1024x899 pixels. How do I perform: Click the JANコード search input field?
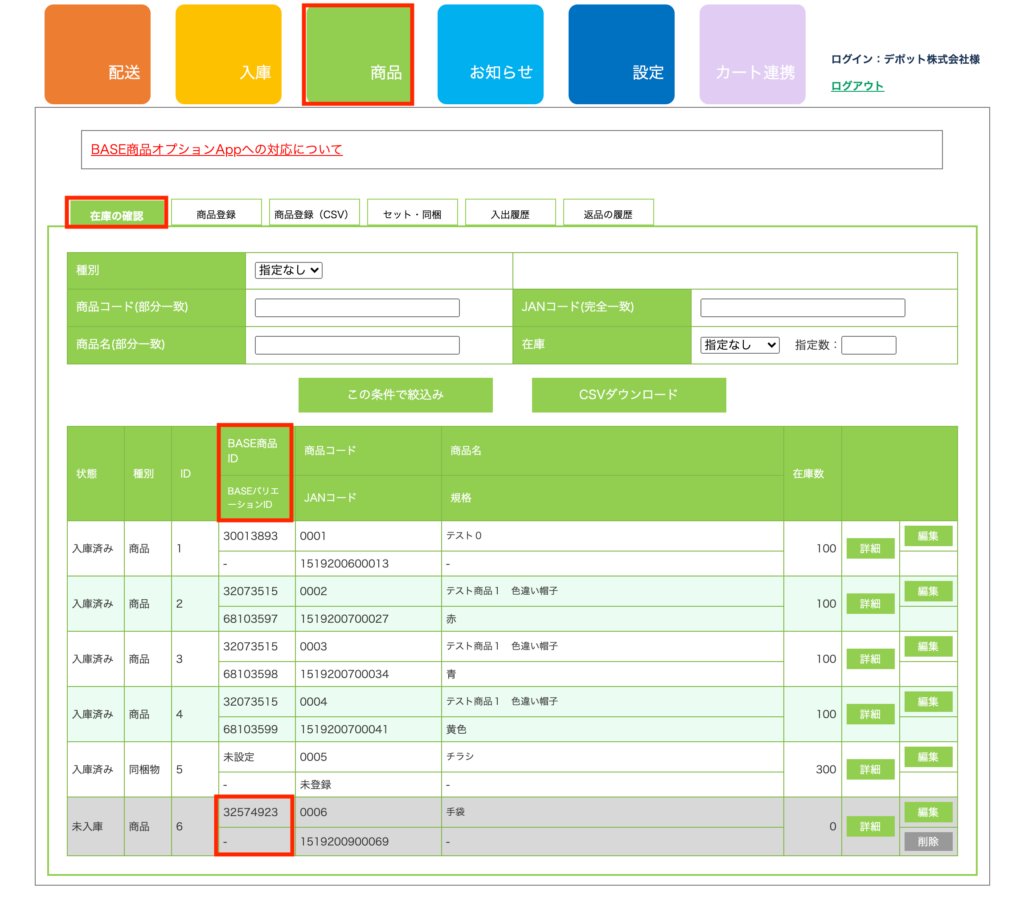pos(802,308)
